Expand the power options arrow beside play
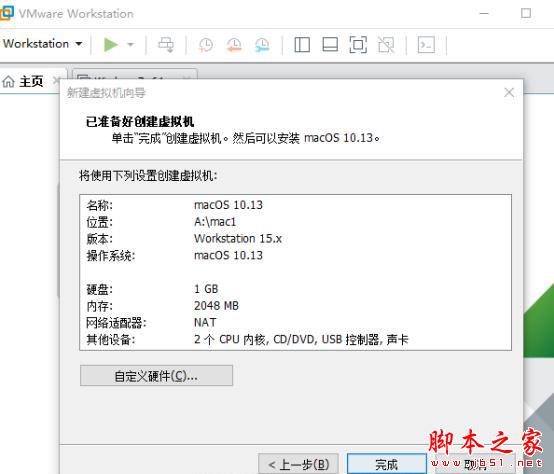This screenshot has height=474, width=554. pyautogui.click(x=131, y=45)
